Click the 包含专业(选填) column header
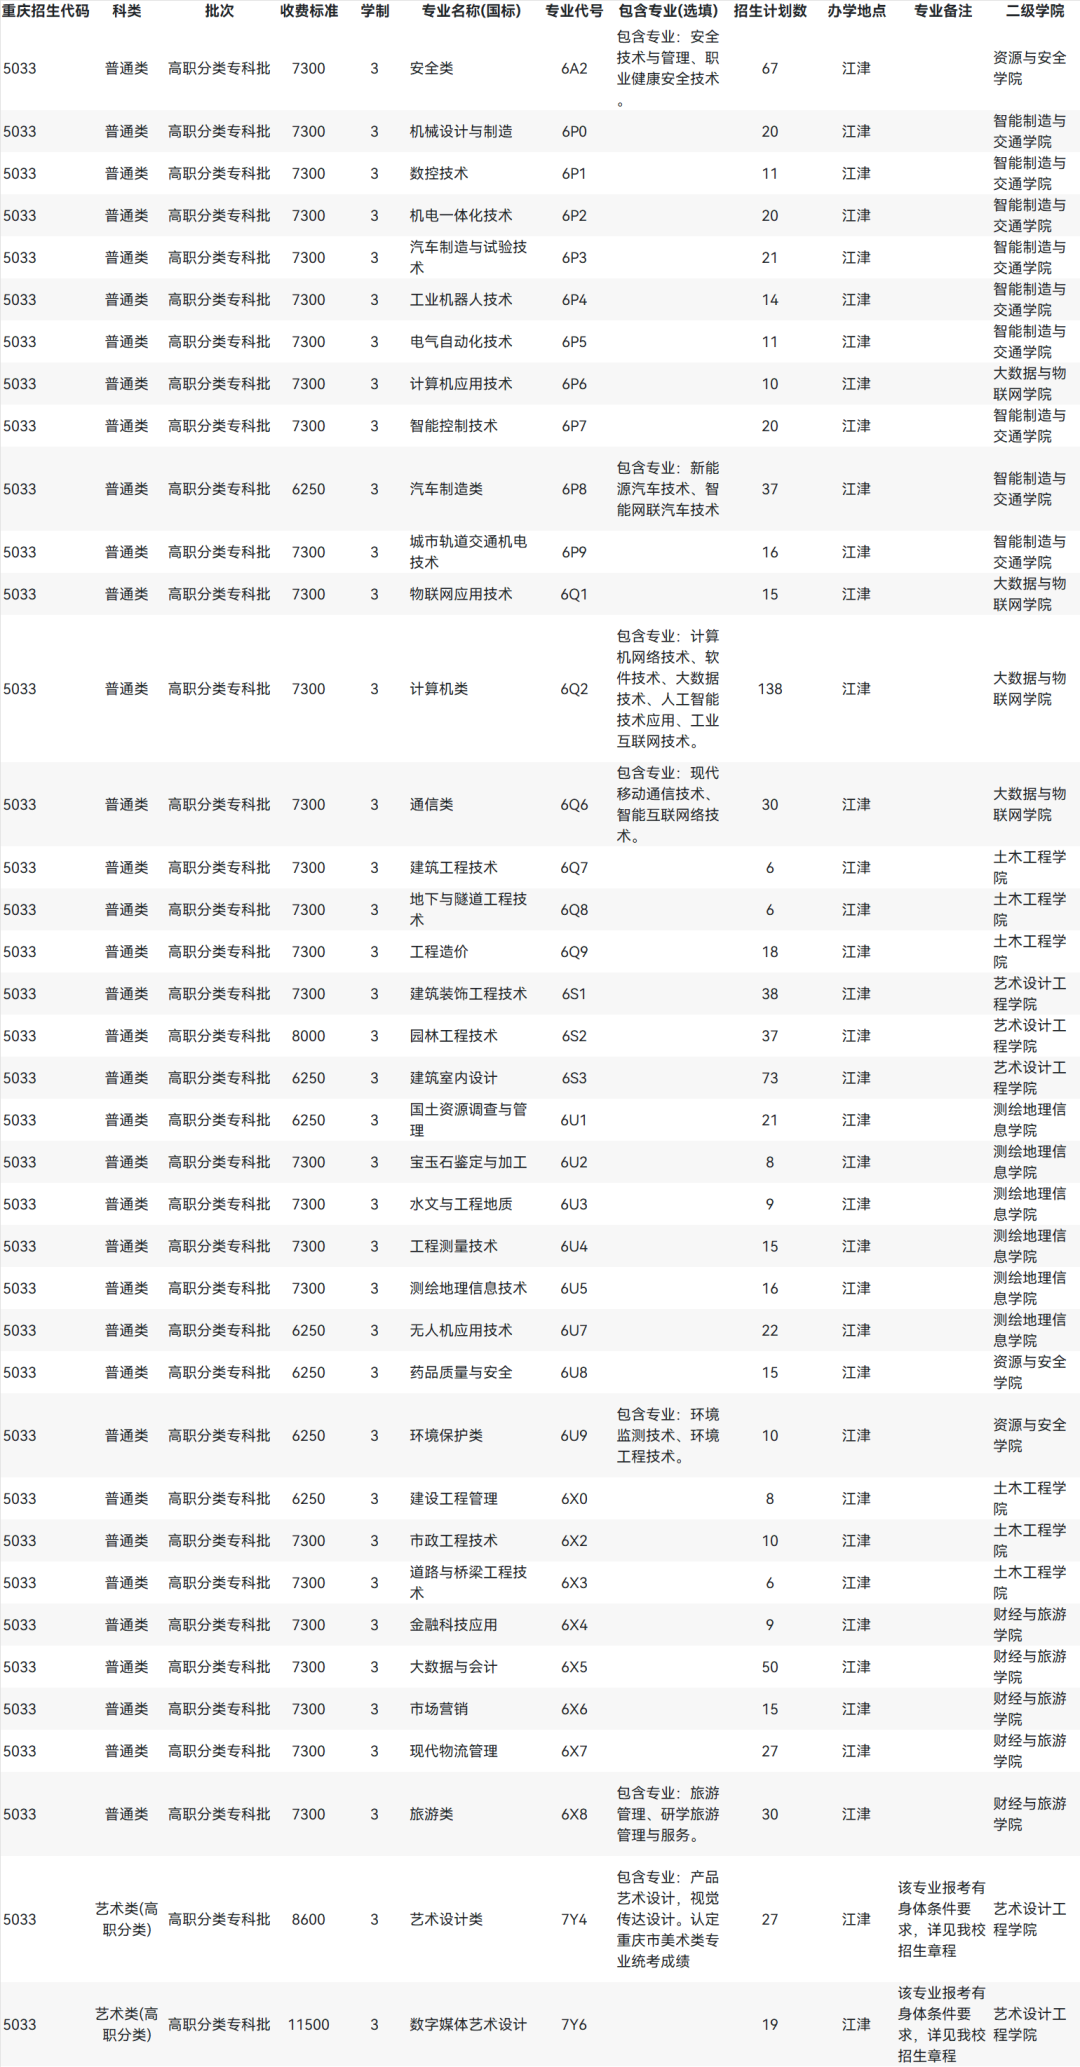The height and width of the screenshot is (2067, 1080). tap(668, 11)
